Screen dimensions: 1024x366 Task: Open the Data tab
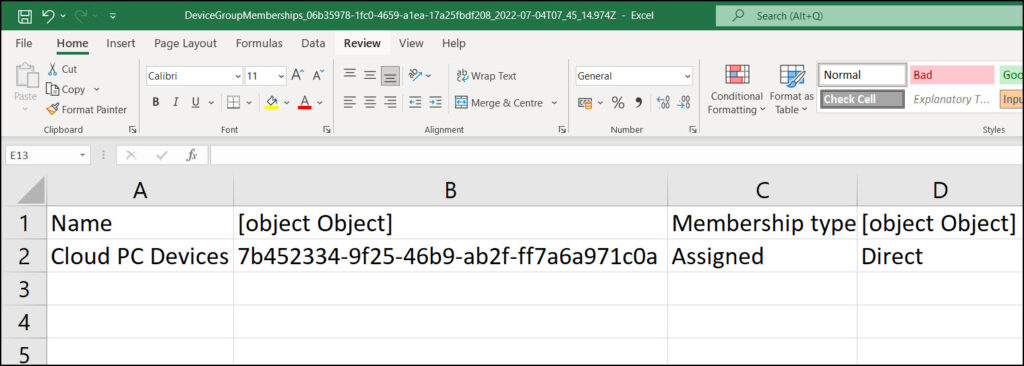pyautogui.click(x=313, y=43)
